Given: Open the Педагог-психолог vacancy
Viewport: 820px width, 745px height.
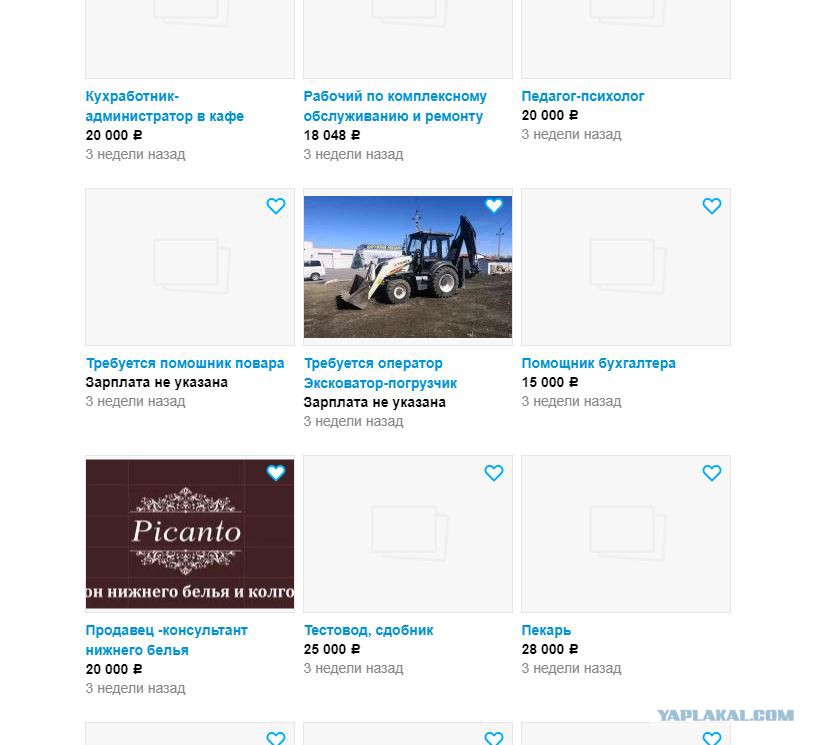Looking at the screenshot, I should click(x=583, y=96).
